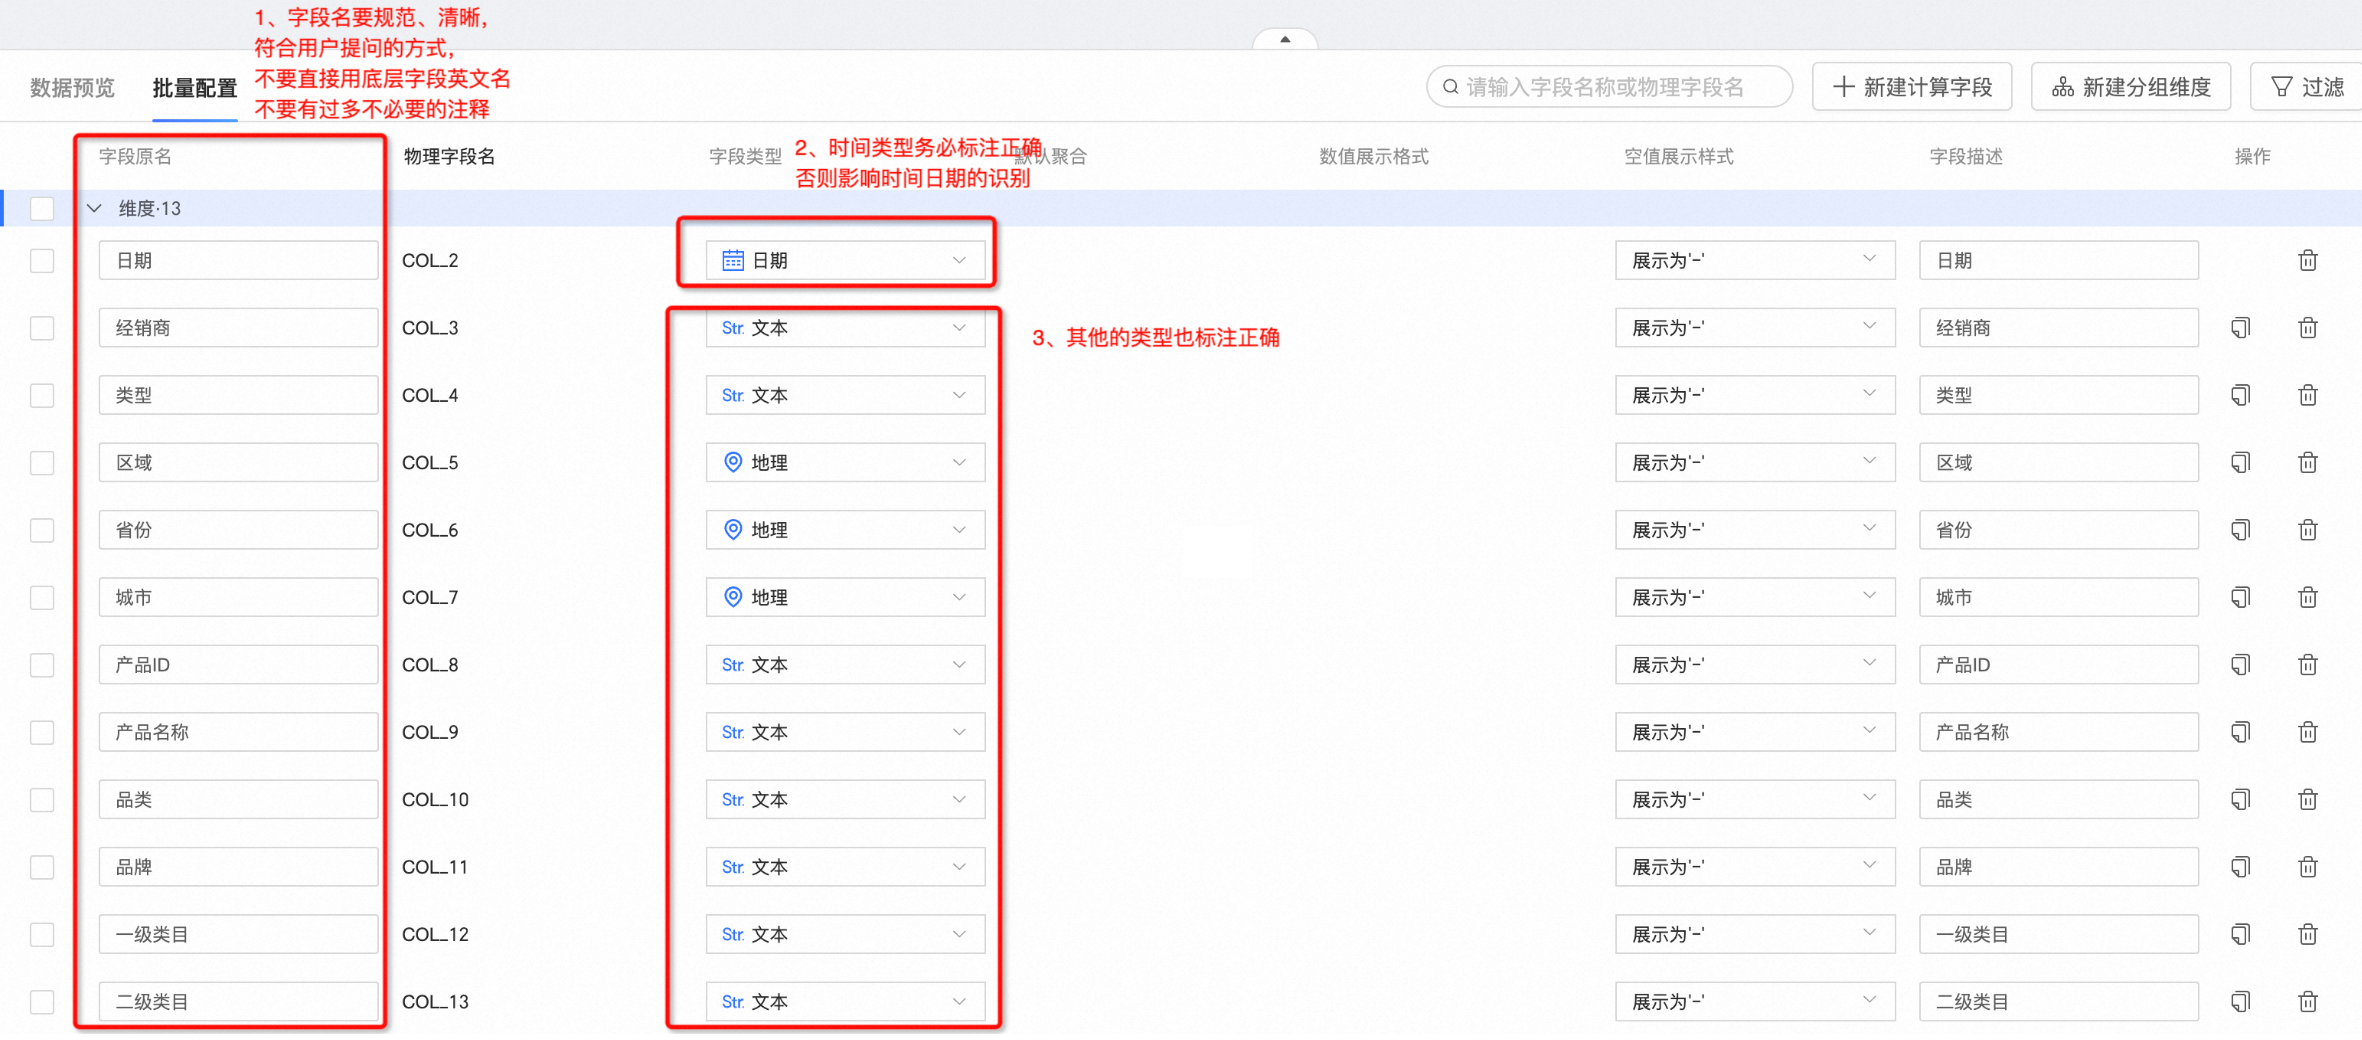Edit the 二级类目 field name input
Image resolution: width=2362 pixels, height=1040 pixels.
[238, 1001]
